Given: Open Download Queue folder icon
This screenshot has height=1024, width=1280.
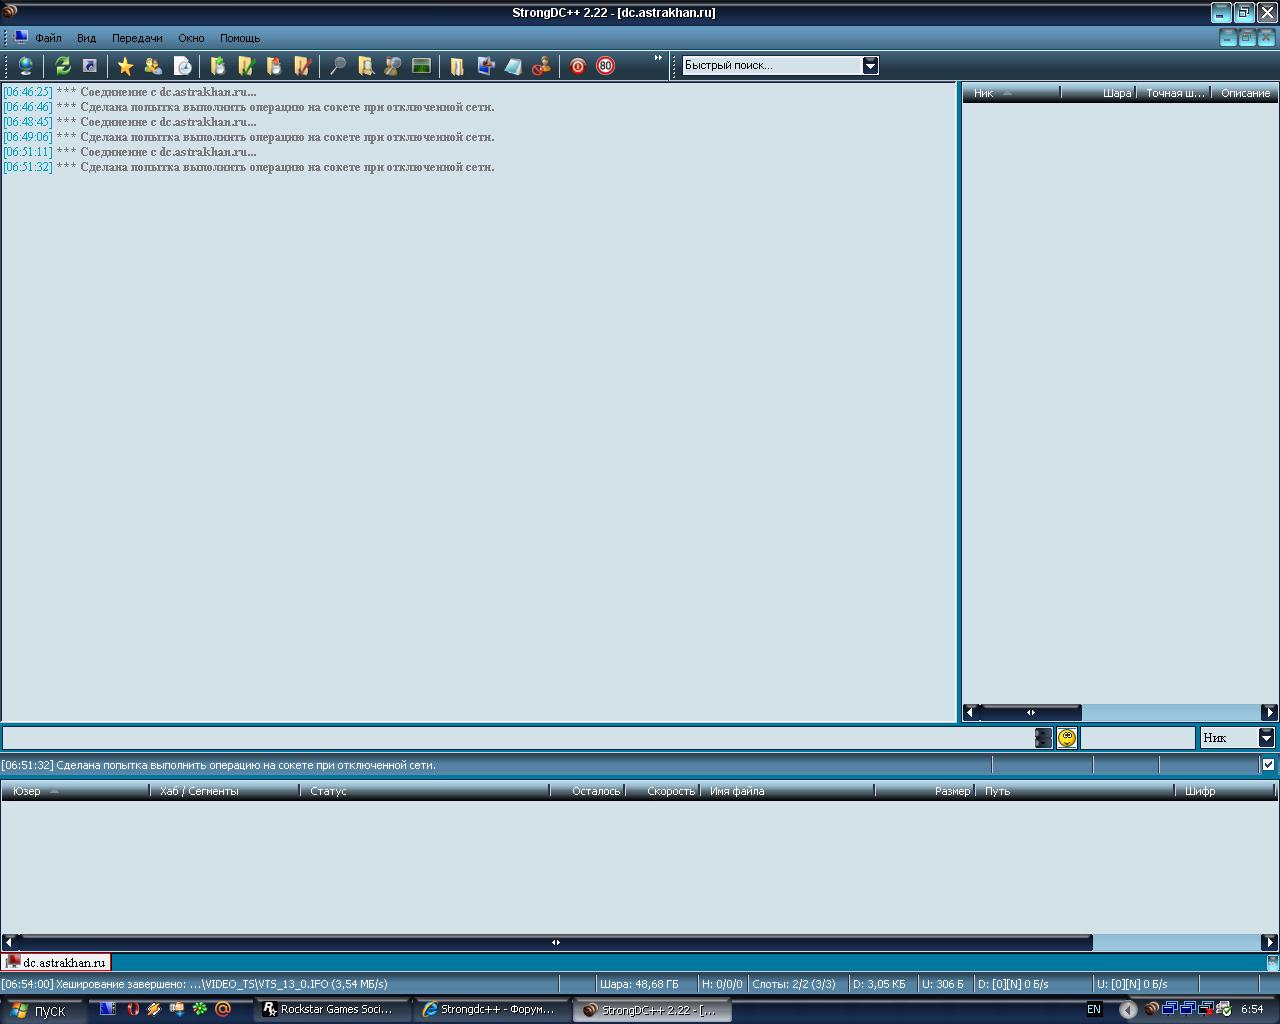Looking at the screenshot, I should pyautogui.click(x=217, y=66).
